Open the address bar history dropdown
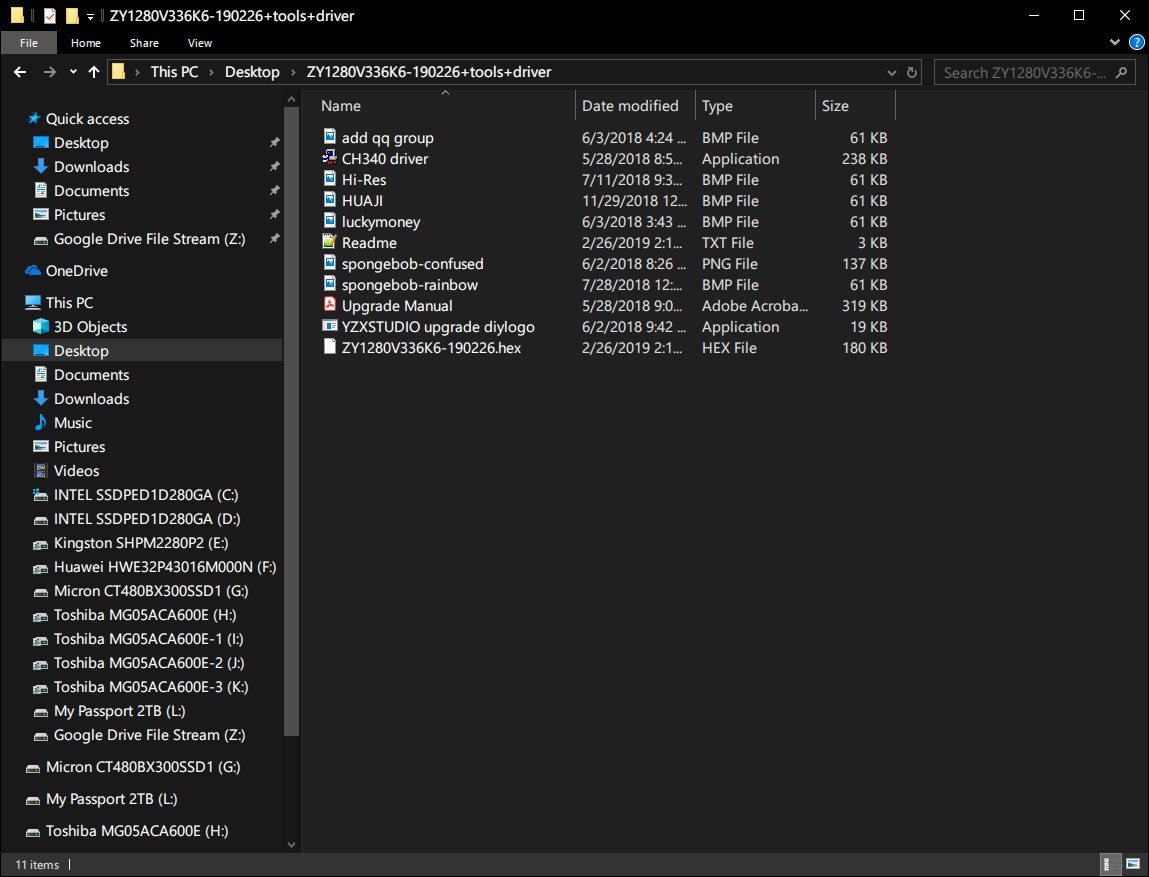The width and height of the screenshot is (1149, 877). pos(891,72)
